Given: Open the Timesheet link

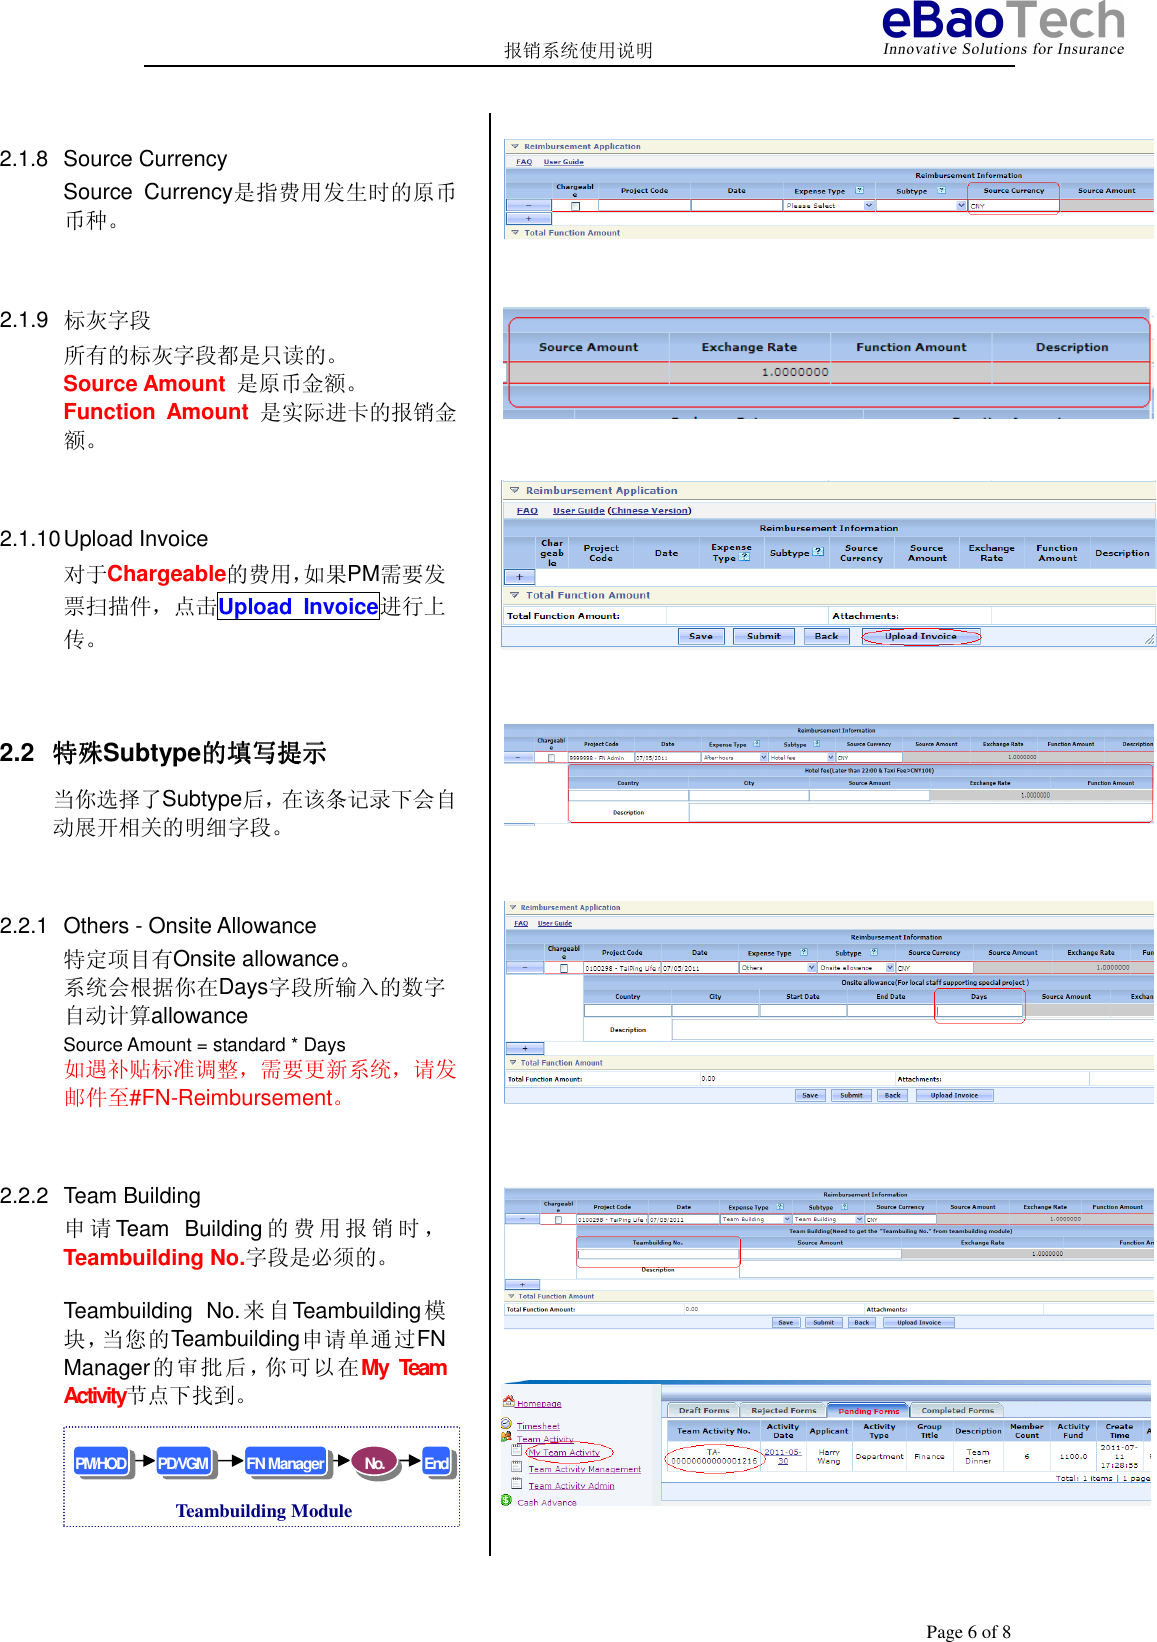Looking at the screenshot, I should 538,1426.
